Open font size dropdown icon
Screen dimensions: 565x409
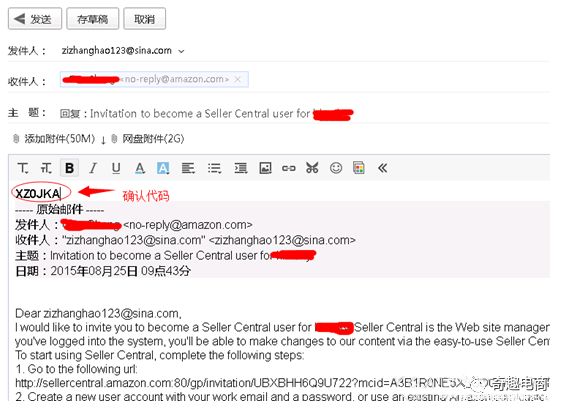click(x=46, y=168)
